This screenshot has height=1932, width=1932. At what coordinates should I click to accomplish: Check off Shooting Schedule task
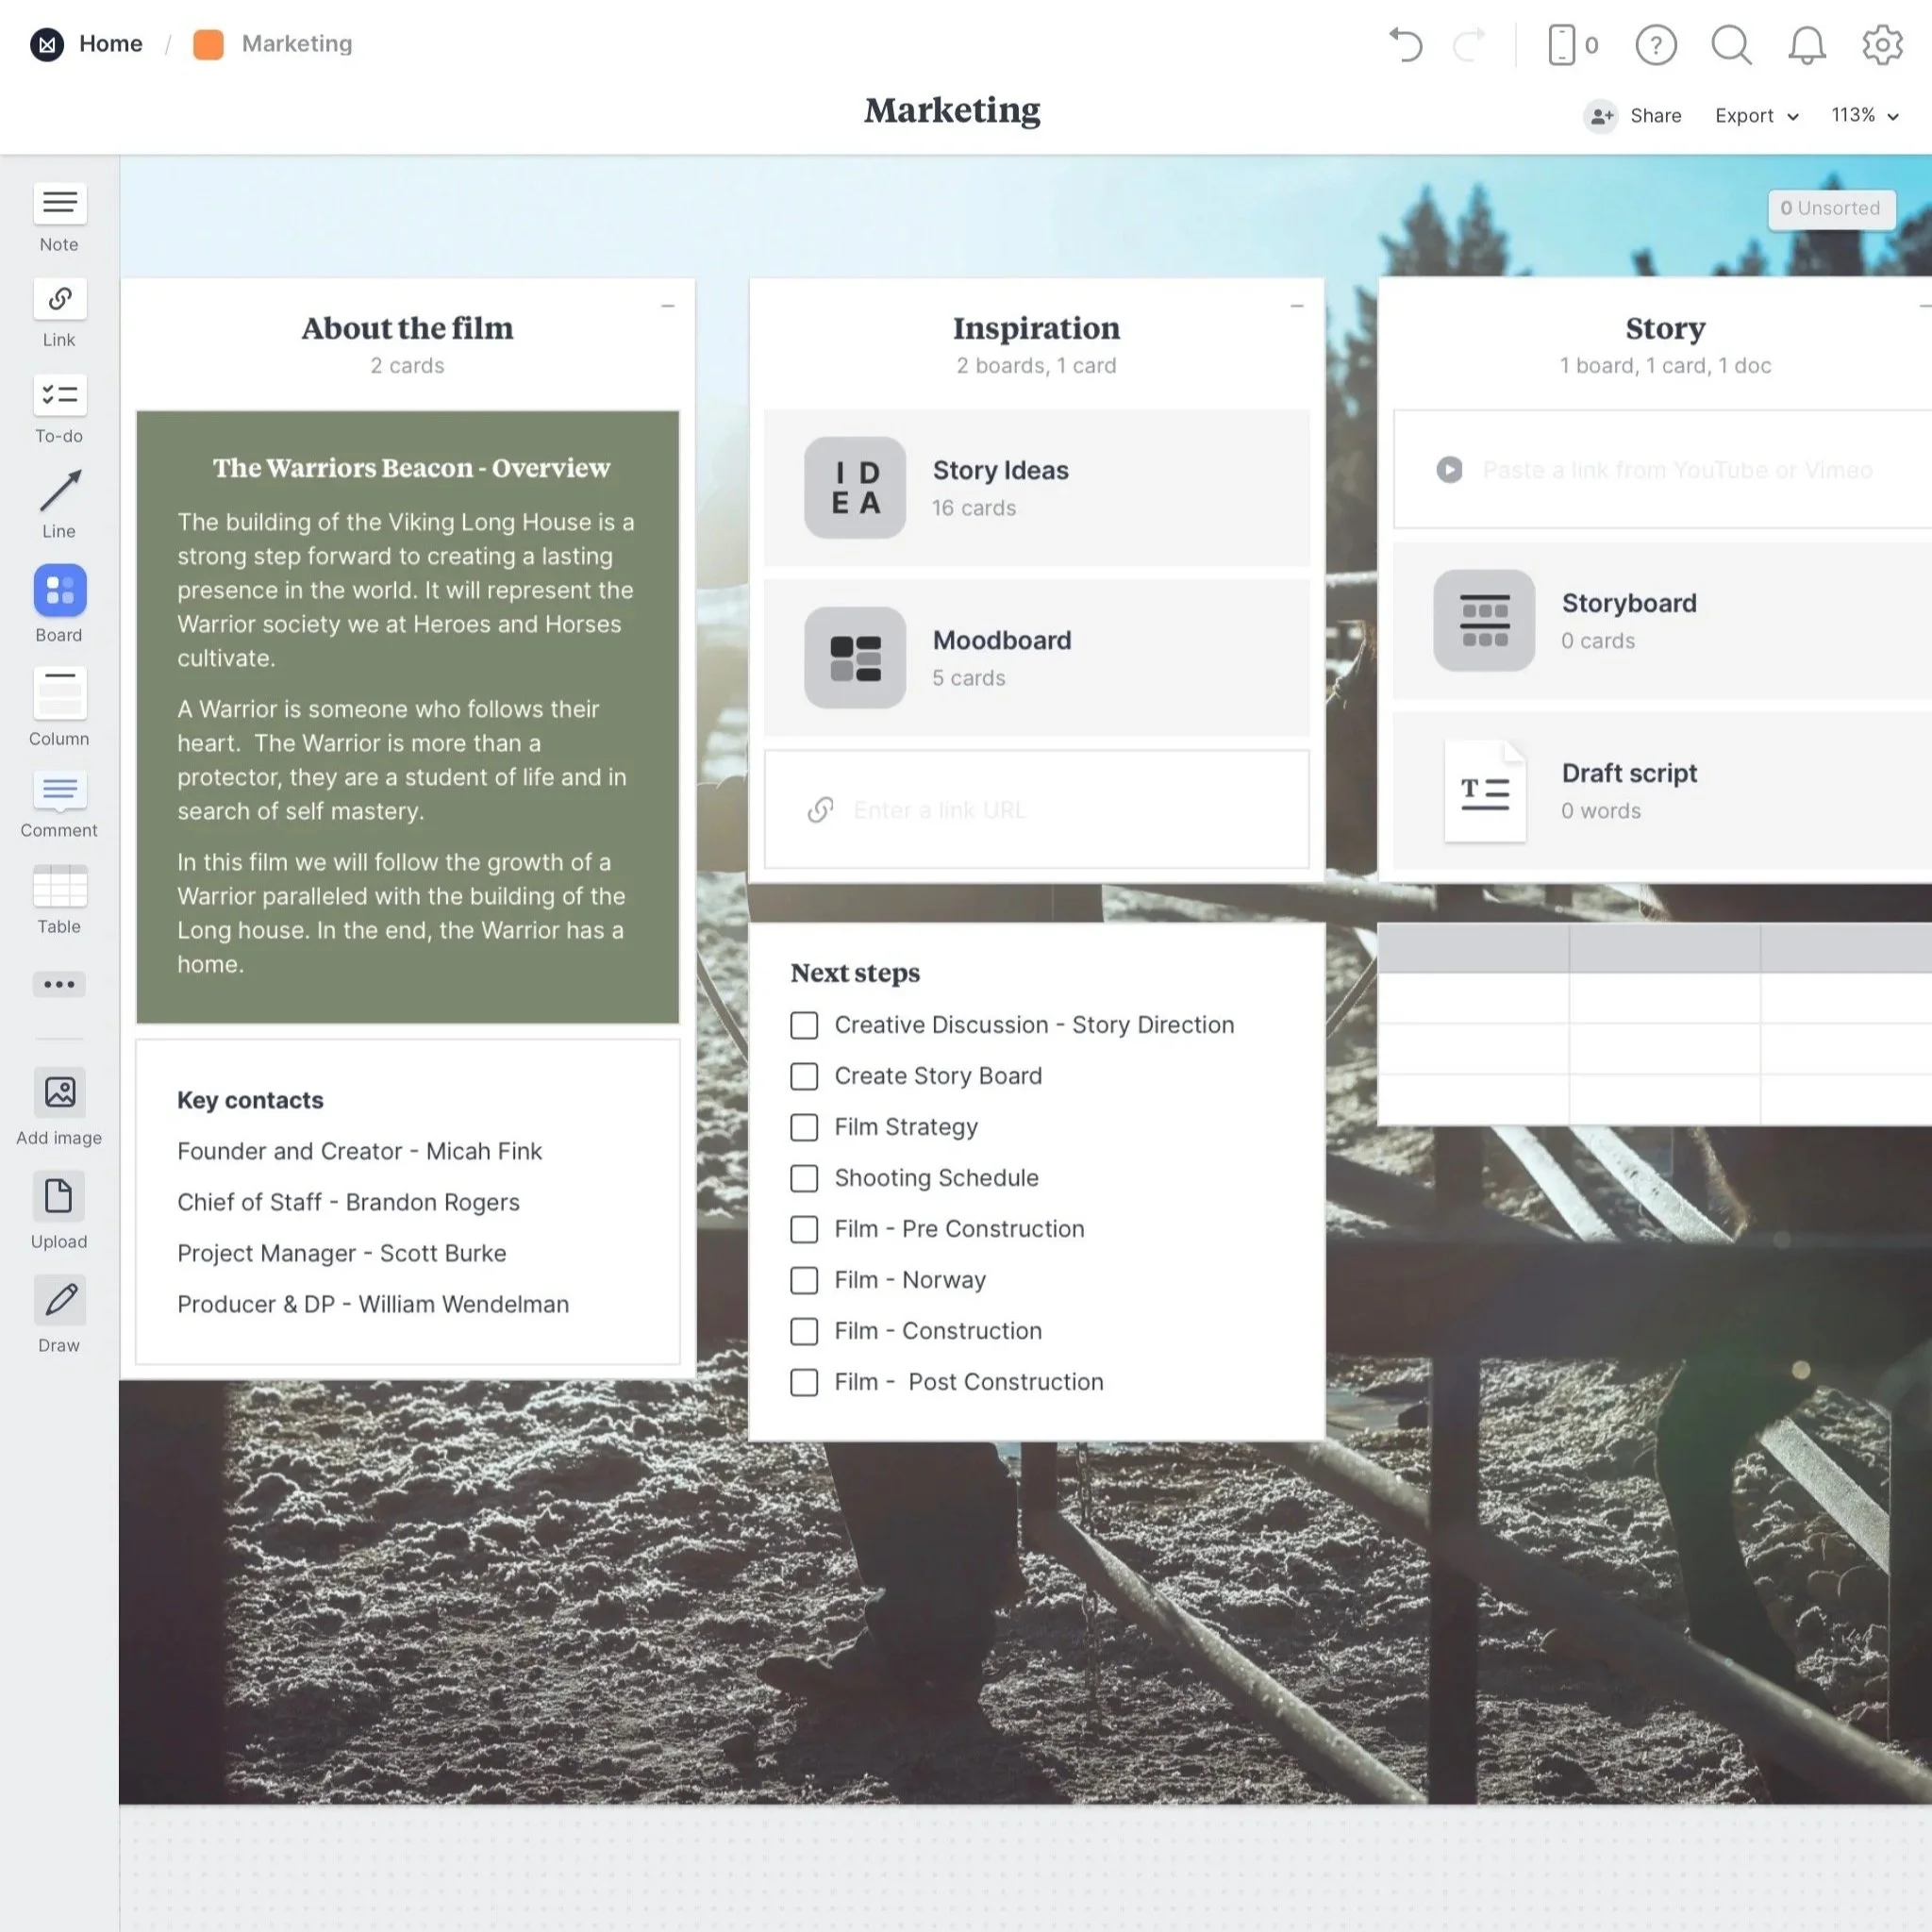pyautogui.click(x=804, y=1178)
